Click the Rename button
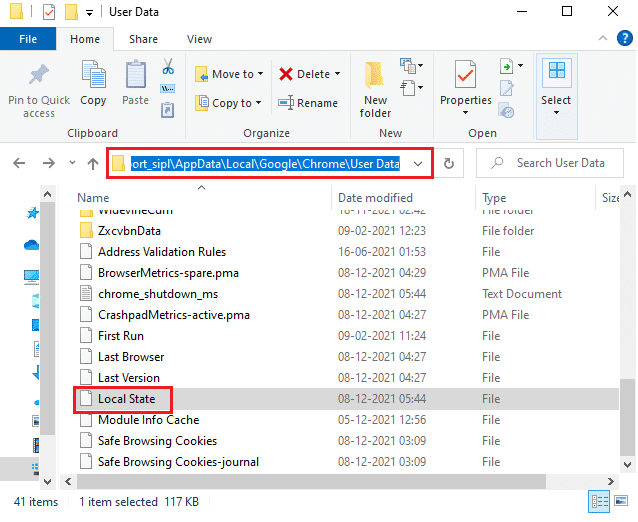This screenshot has width=638, height=522. point(308,103)
